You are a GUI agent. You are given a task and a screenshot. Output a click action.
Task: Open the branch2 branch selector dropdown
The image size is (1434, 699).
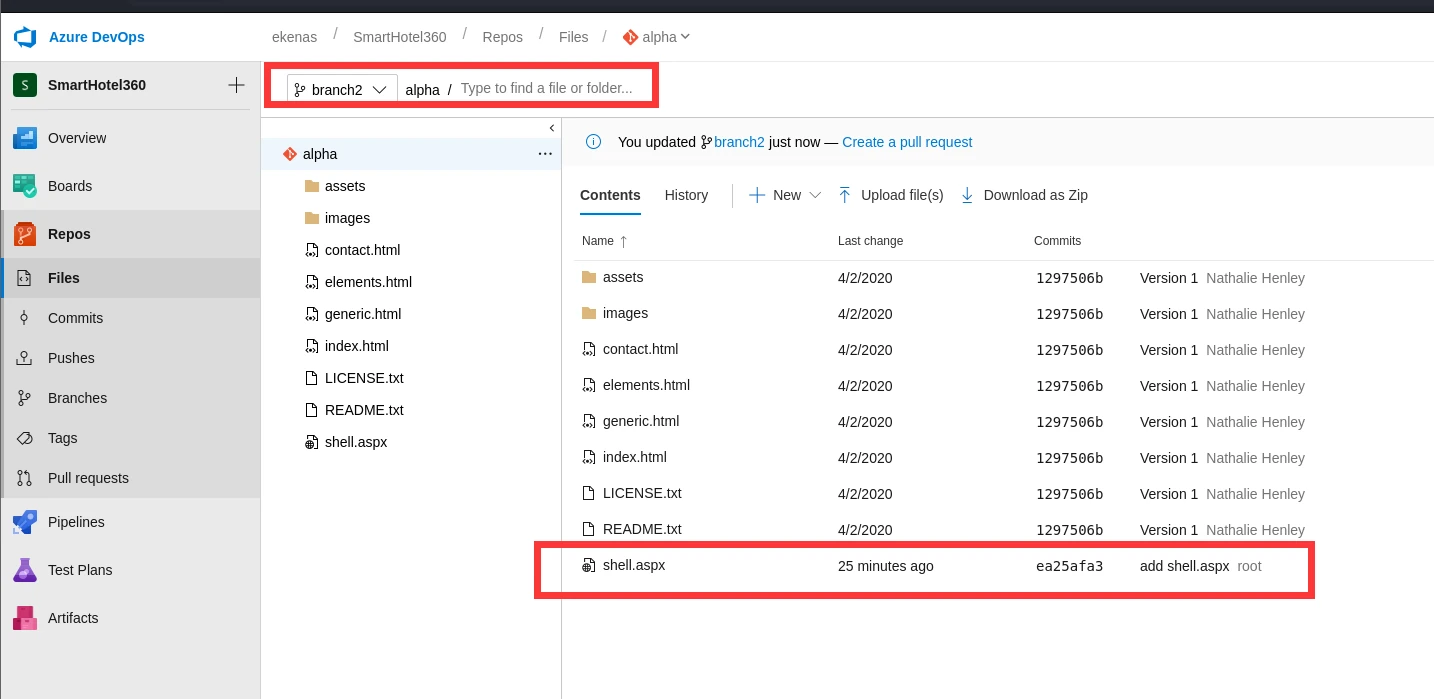(x=342, y=89)
